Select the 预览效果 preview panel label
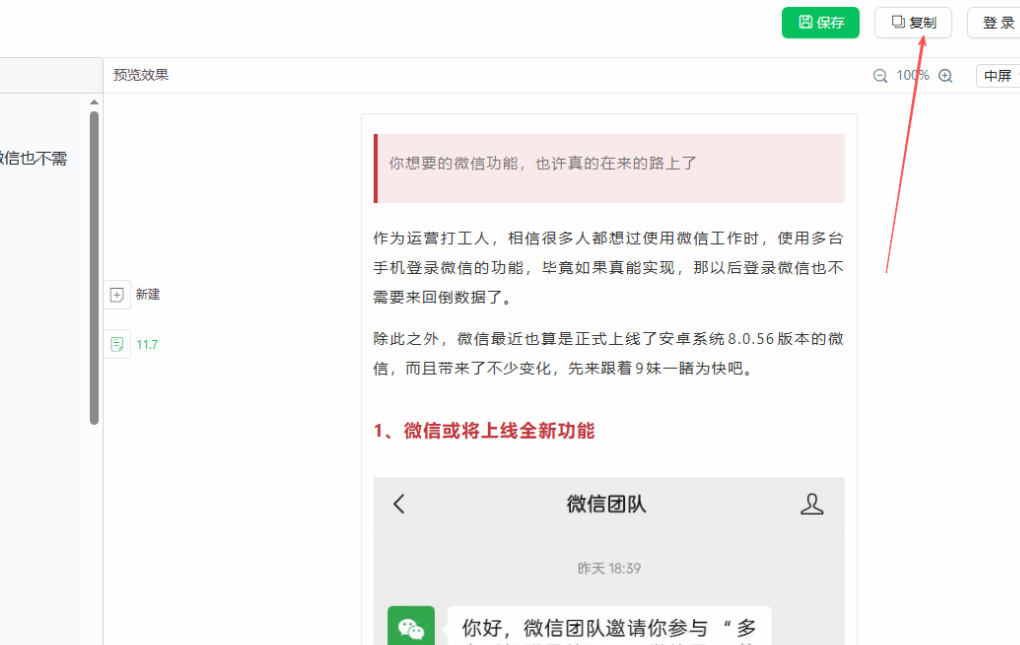Screen dimensions: 1020x645 [x=141, y=75]
